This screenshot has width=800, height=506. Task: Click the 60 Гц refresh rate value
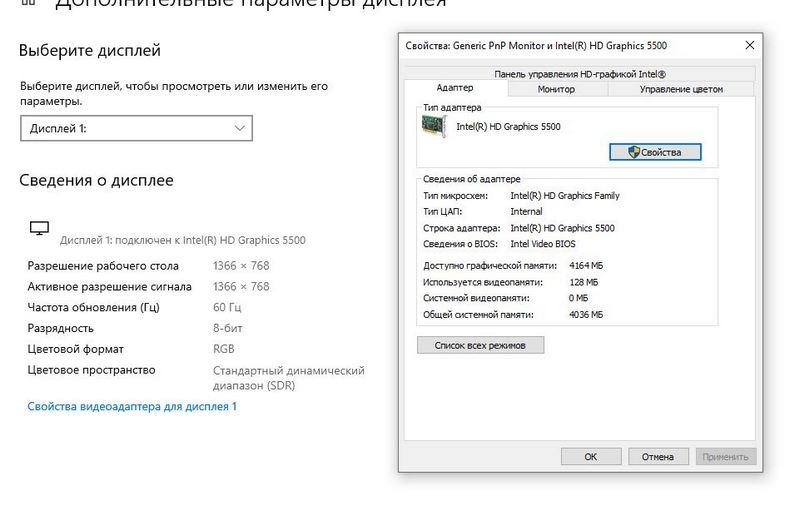[x=227, y=307]
